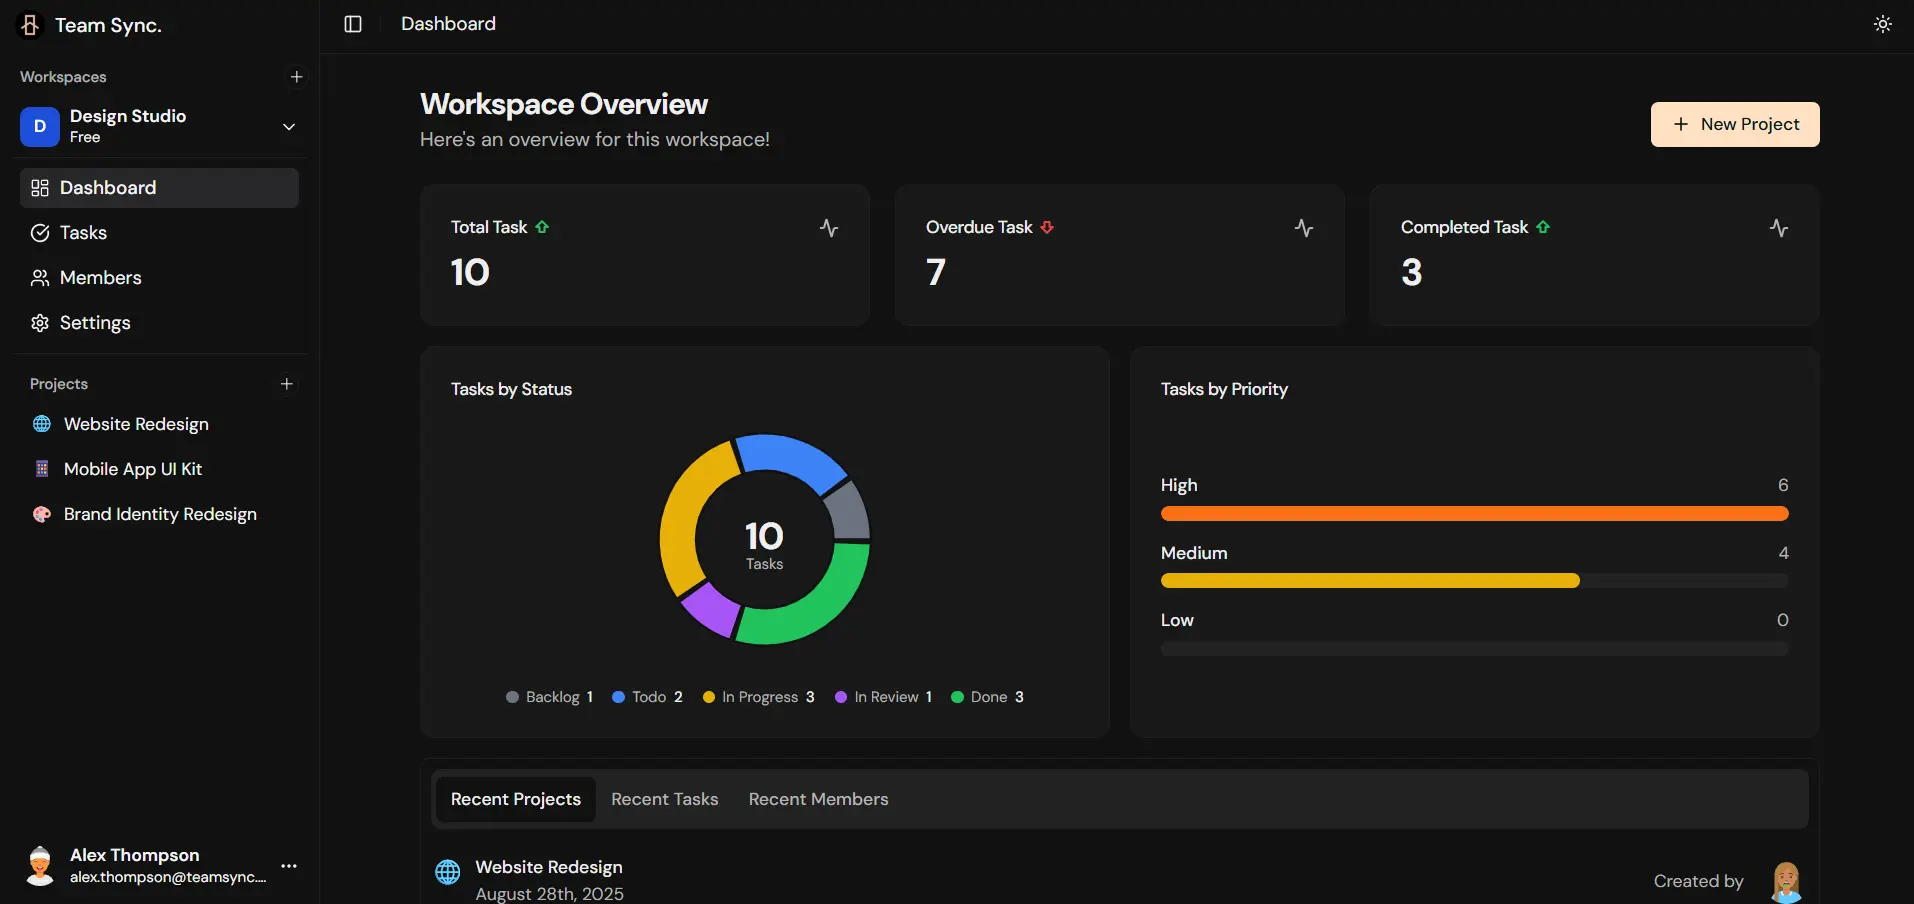Add a new workspace with plus icon
This screenshot has height=904, width=1914.
click(296, 77)
